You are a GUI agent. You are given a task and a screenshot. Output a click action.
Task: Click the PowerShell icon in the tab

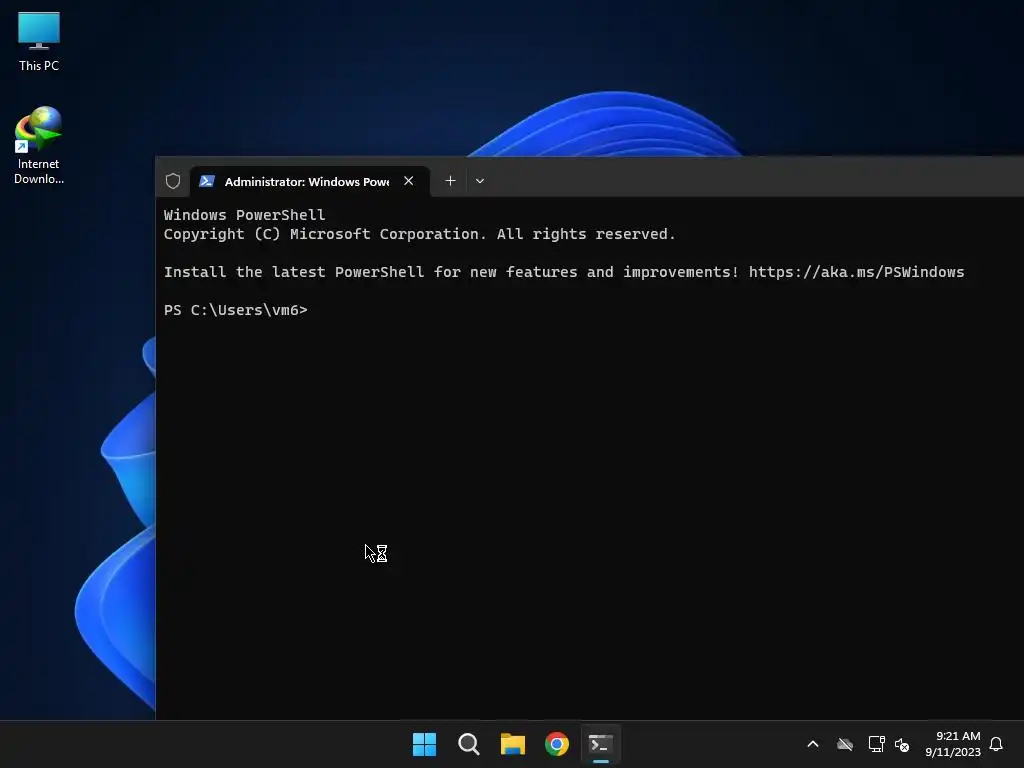point(207,181)
